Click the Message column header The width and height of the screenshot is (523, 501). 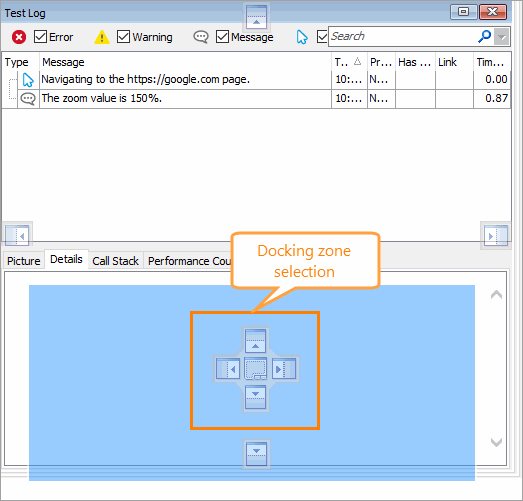[x=185, y=62]
